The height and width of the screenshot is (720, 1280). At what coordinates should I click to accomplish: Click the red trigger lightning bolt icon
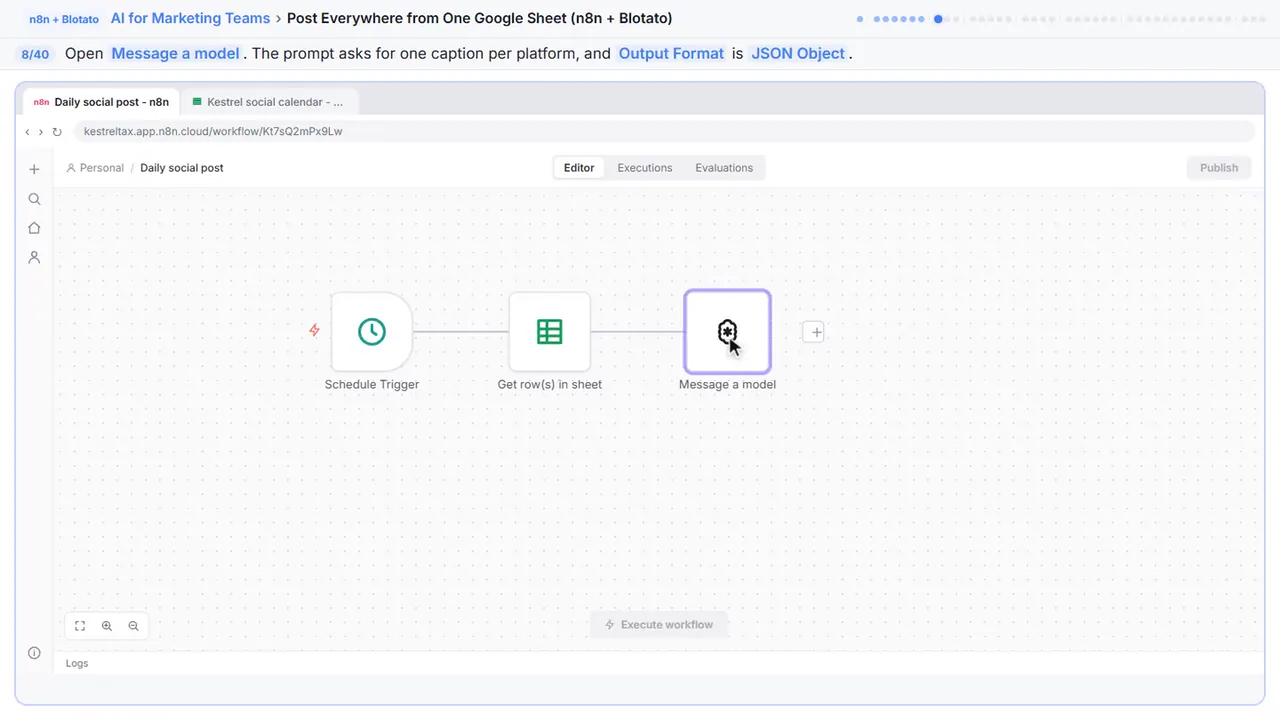[314, 330]
